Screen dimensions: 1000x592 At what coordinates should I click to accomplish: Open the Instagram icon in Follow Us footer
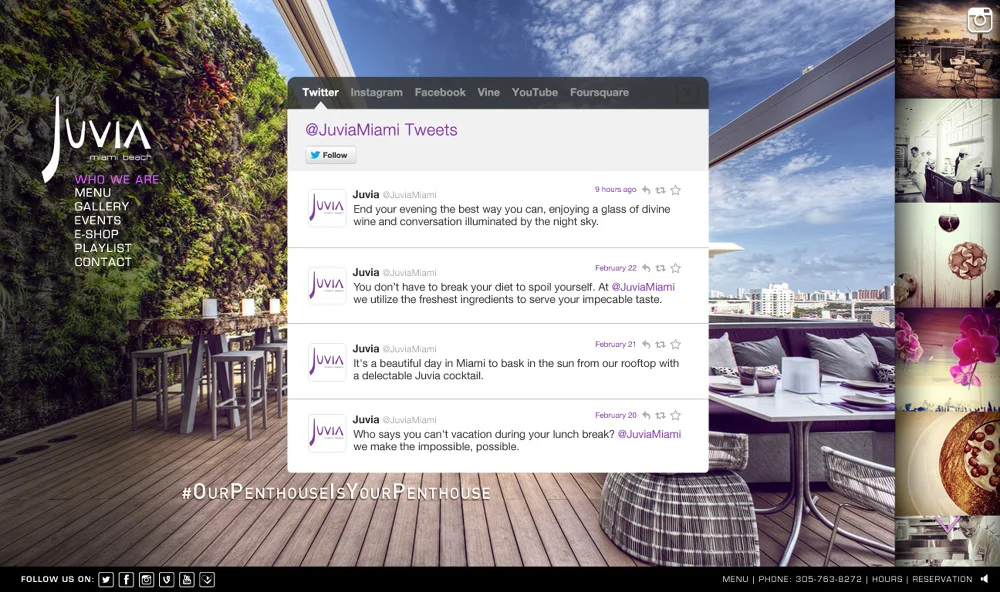tap(147, 579)
